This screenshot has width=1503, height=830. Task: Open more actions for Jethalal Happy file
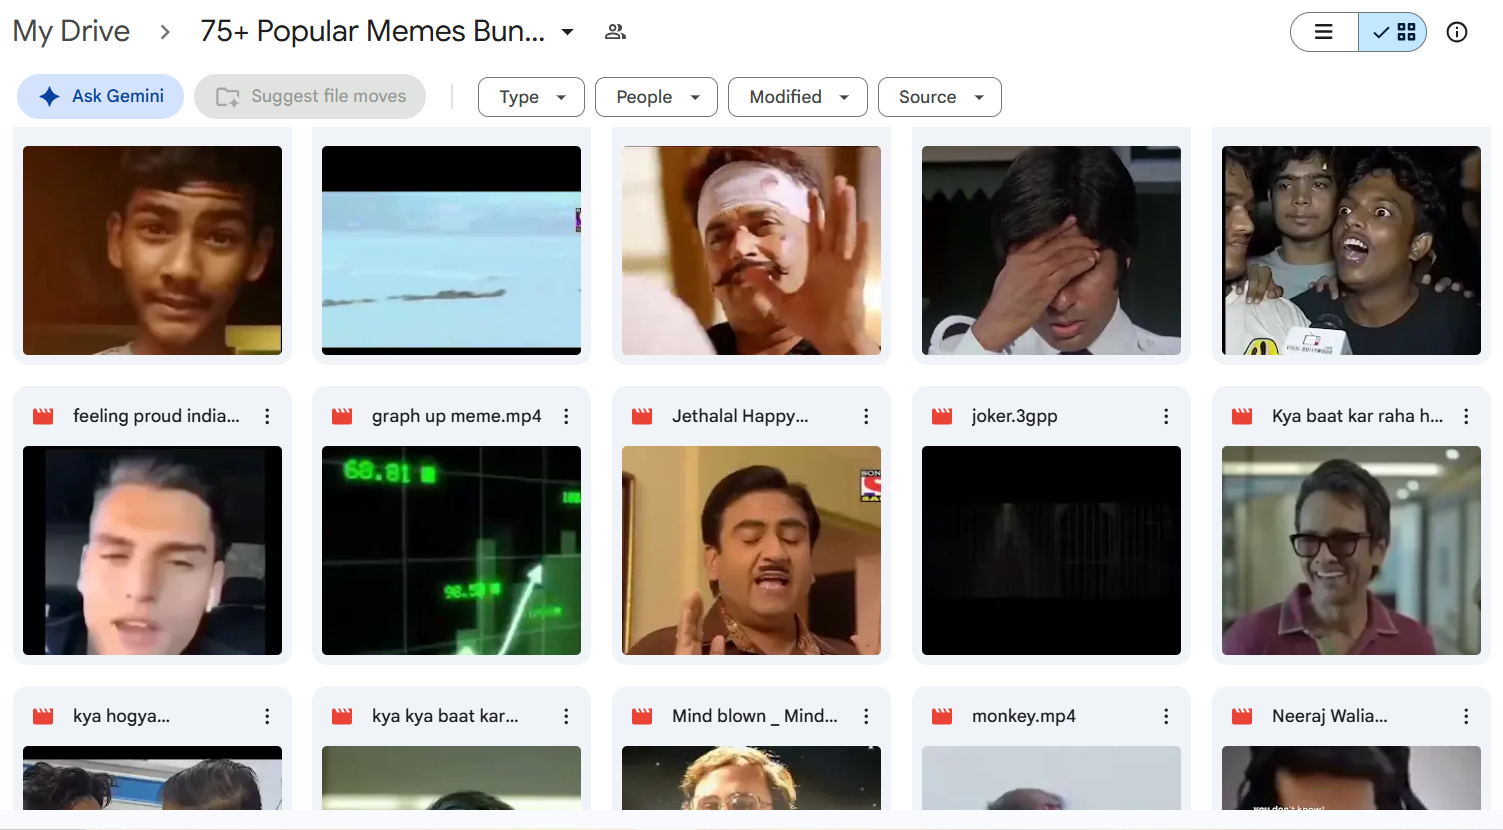click(x=866, y=416)
